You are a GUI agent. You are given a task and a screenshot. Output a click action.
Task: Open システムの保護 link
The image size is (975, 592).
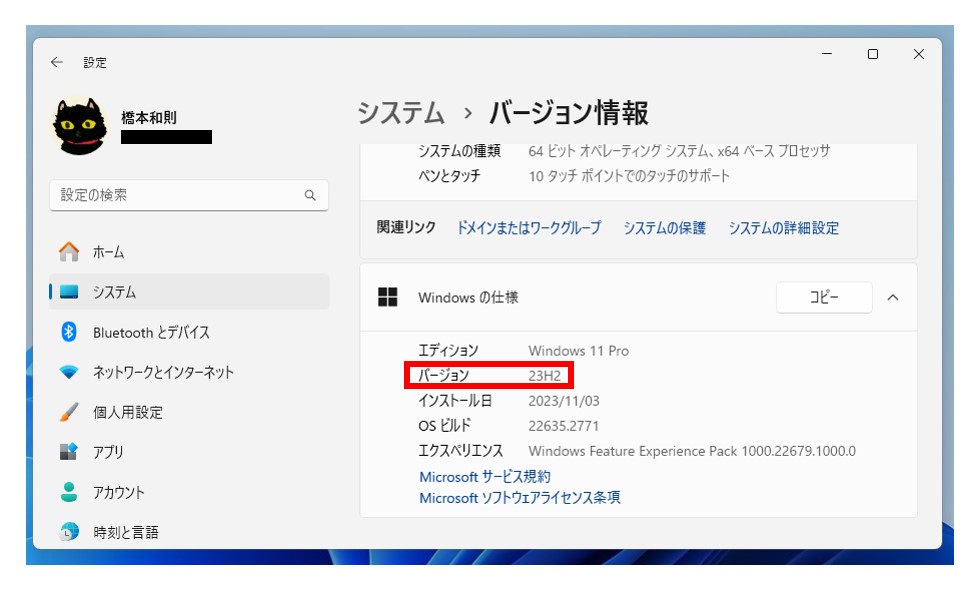click(665, 228)
